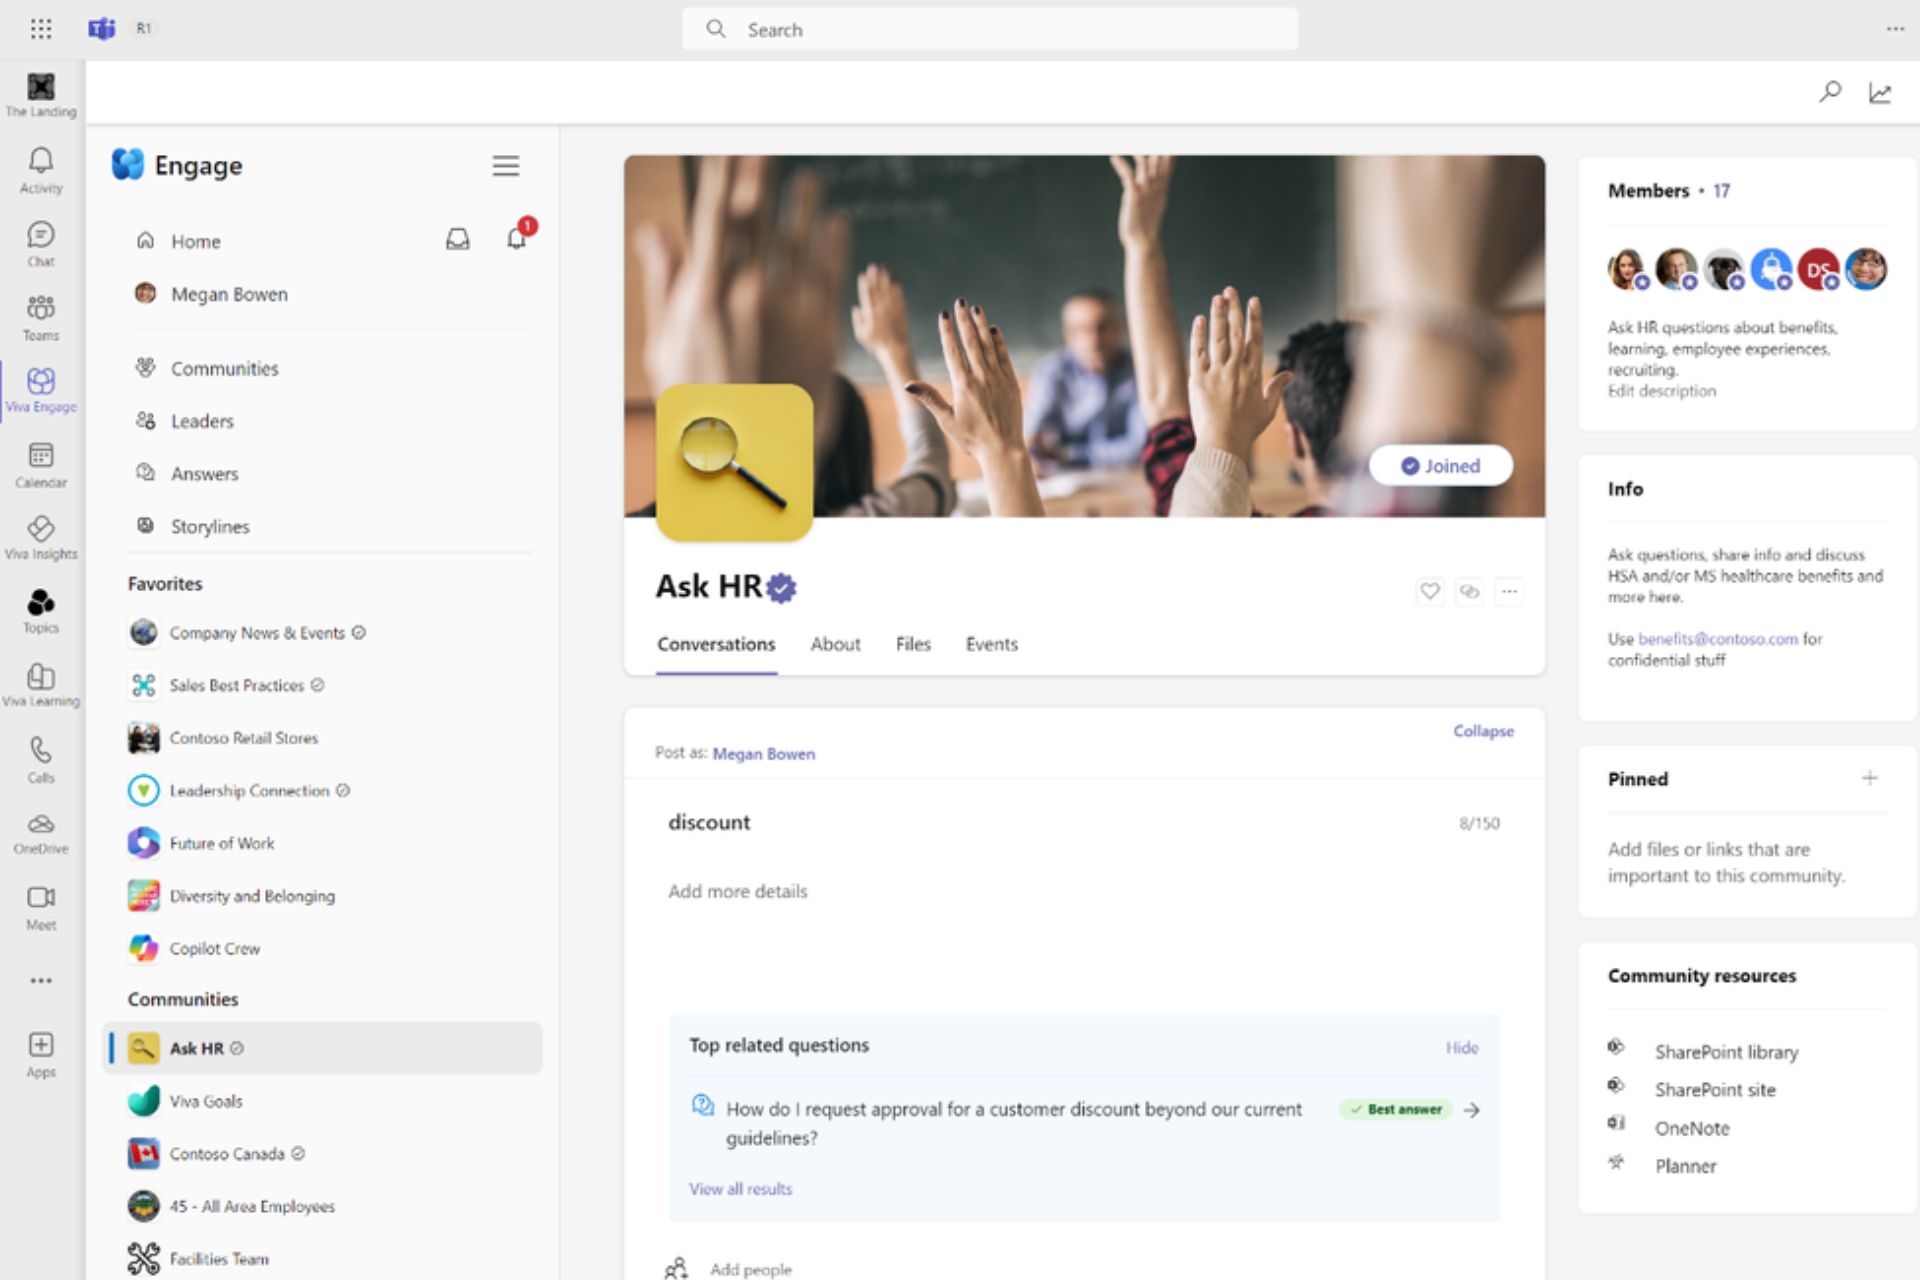1920x1280 pixels.
Task: Click the Answers icon in Engage menu
Action: pyautogui.click(x=144, y=473)
